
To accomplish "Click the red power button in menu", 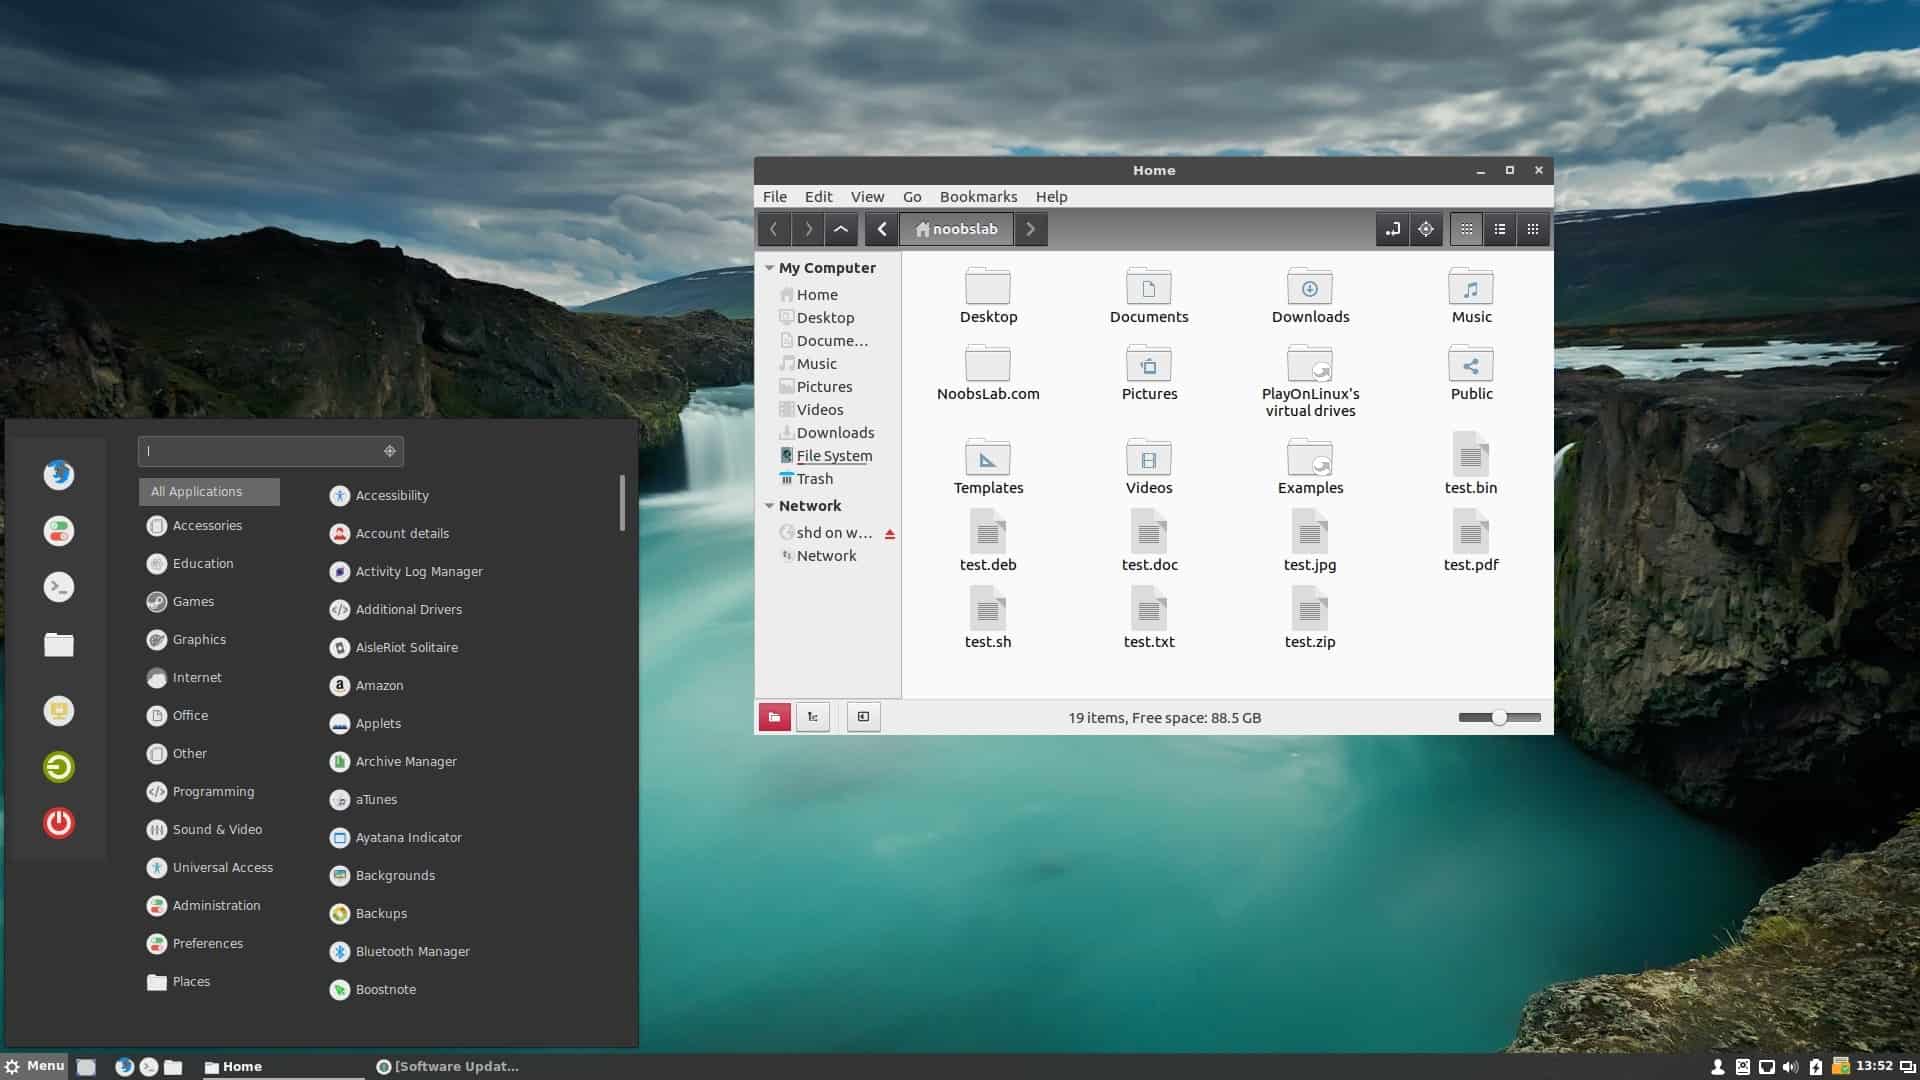I will tap(59, 823).
